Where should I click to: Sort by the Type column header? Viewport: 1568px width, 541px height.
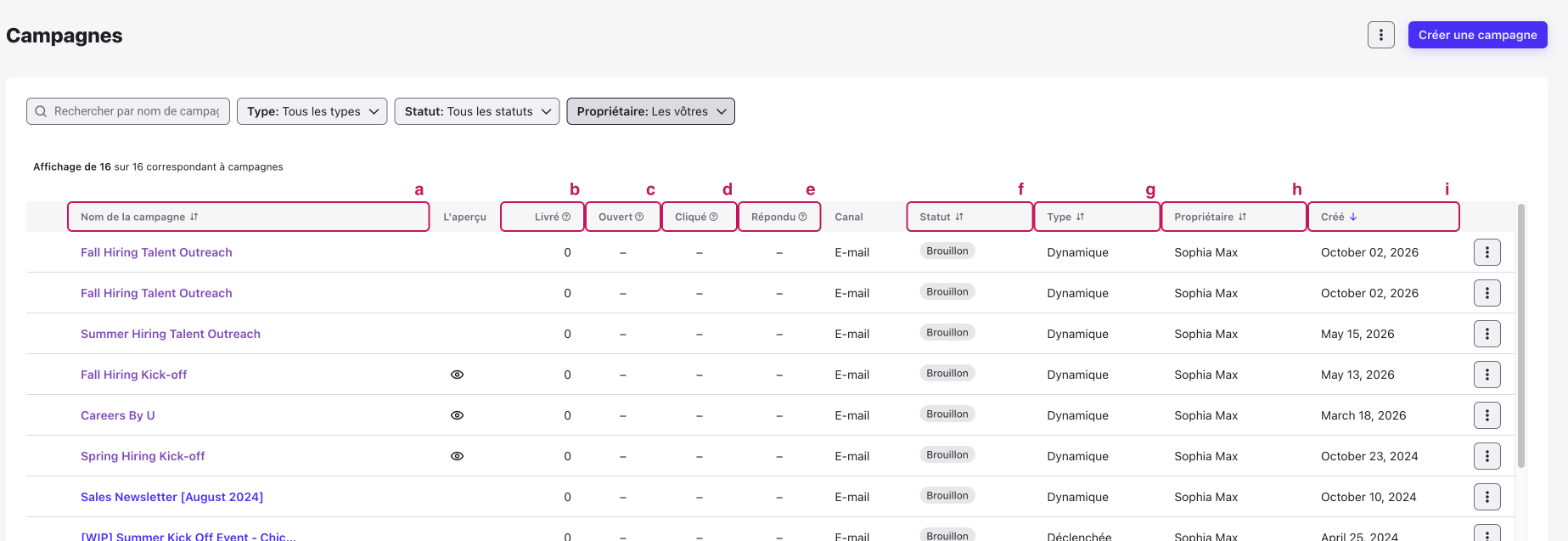click(x=1081, y=216)
